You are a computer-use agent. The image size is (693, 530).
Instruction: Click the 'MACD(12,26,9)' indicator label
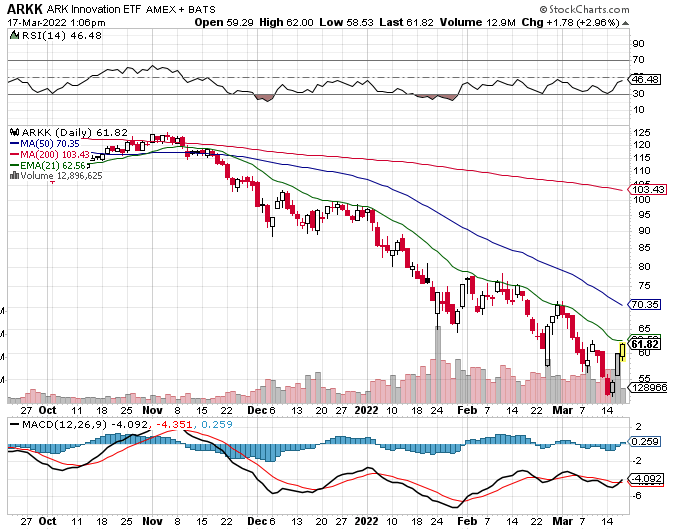point(65,424)
